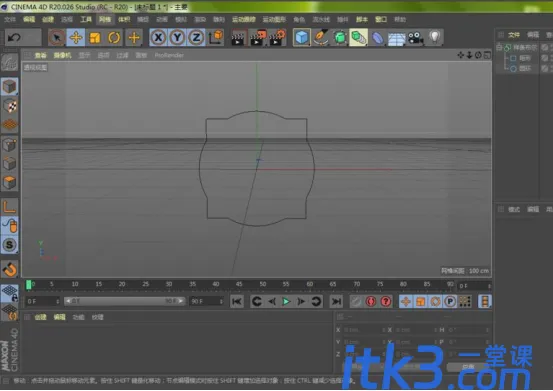
Task: Toggle Enable Axis L-shaped icon
Action: tap(10, 206)
